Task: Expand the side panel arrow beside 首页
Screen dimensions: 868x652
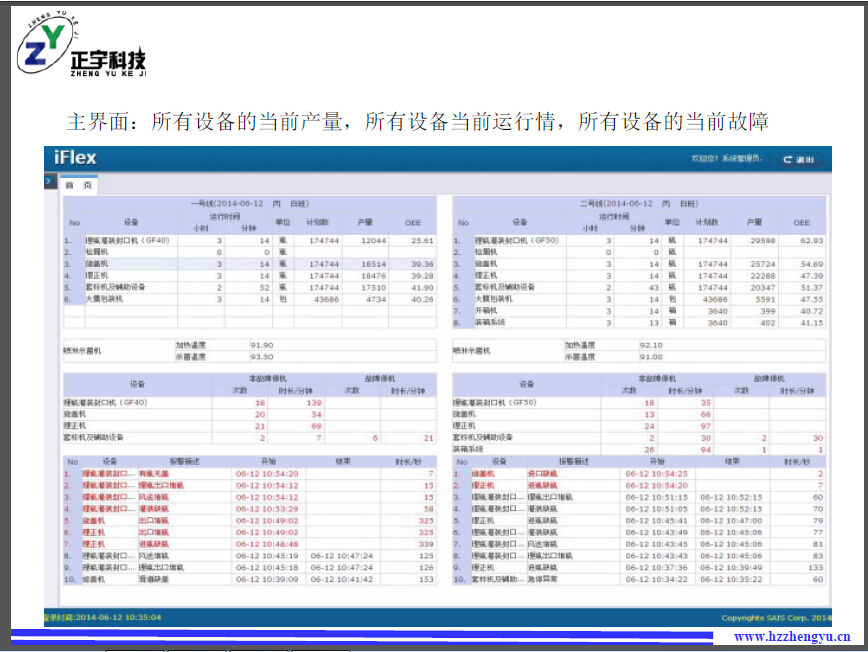Action: pos(50,181)
